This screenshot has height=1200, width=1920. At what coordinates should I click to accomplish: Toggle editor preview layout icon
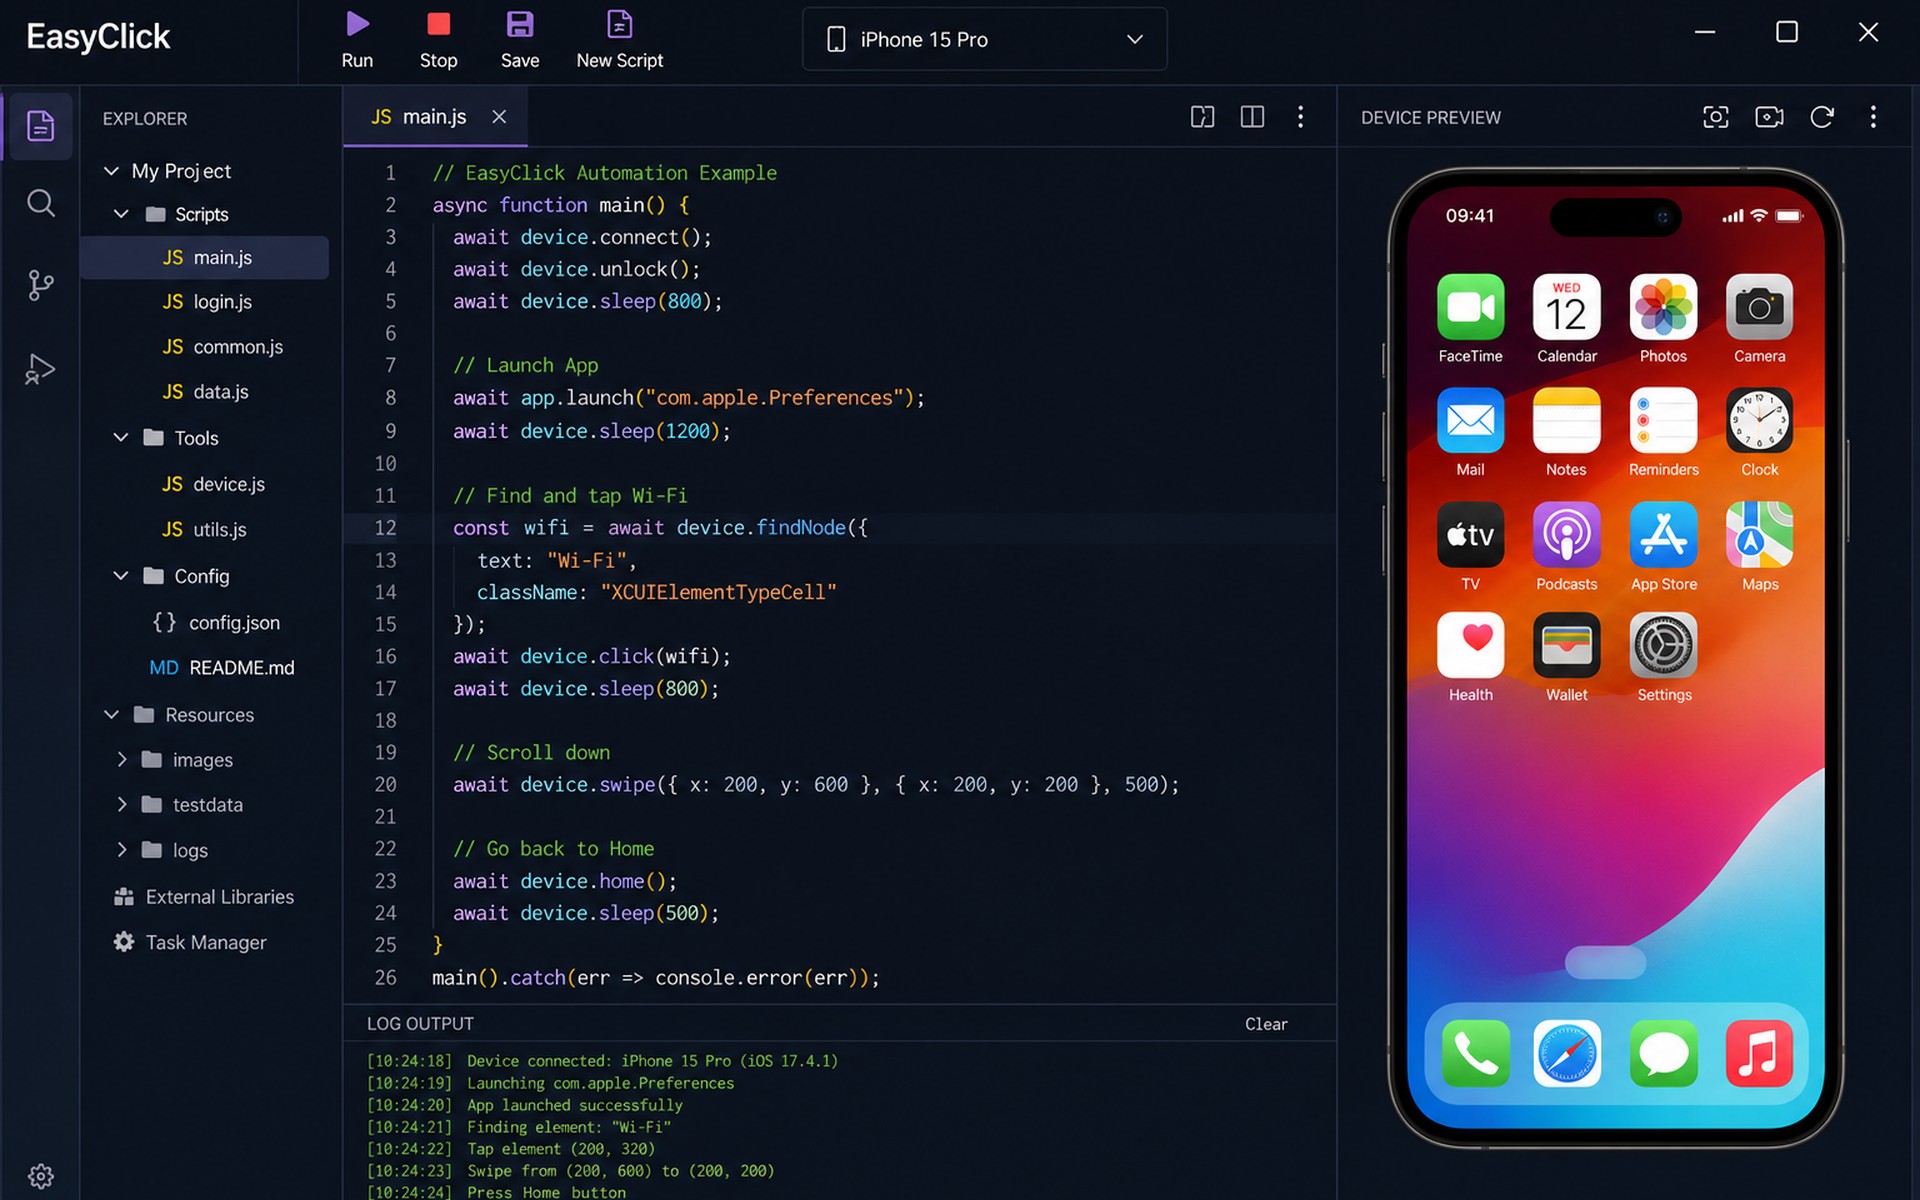tap(1202, 117)
